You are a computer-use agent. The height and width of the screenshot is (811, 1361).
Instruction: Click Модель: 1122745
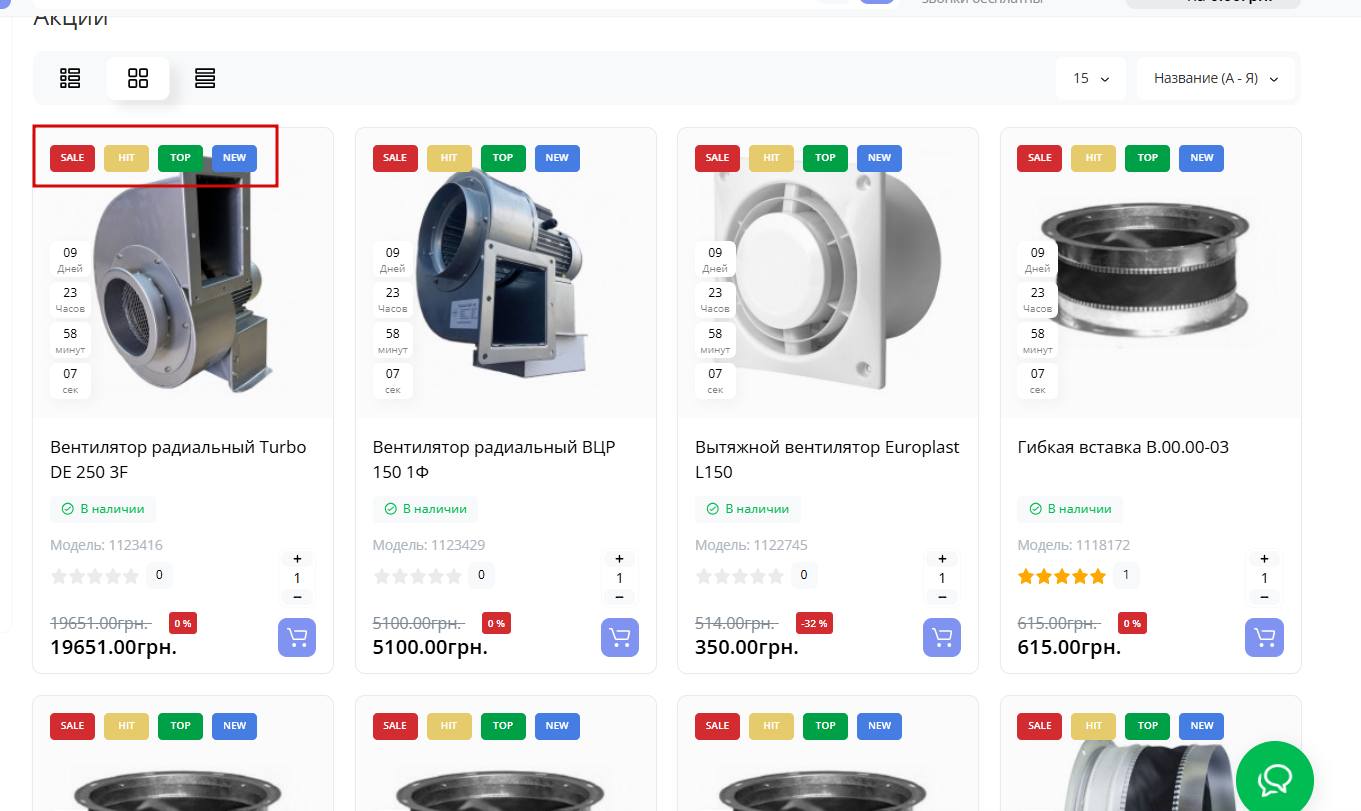click(x=751, y=545)
